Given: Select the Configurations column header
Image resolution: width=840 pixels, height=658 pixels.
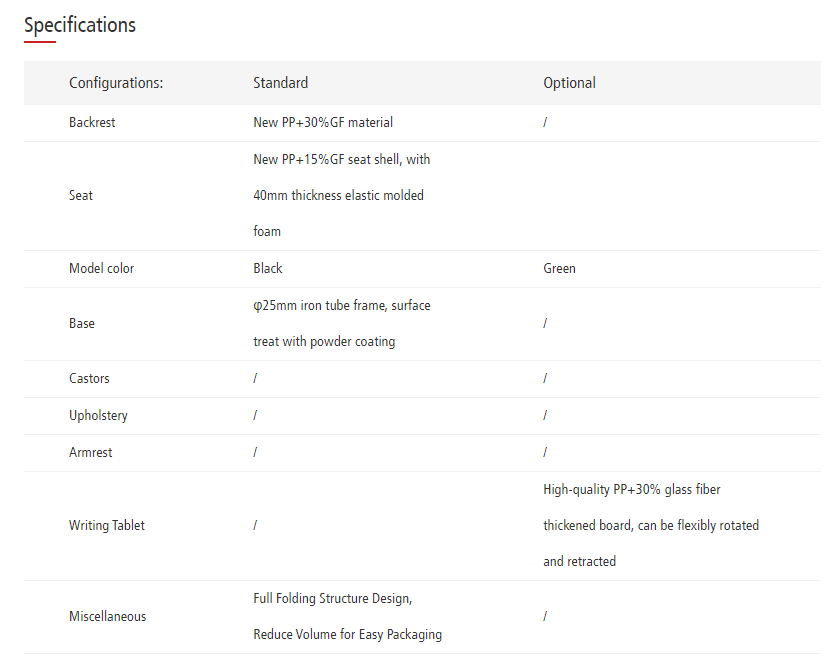Looking at the screenshot, I should (116, 83).
